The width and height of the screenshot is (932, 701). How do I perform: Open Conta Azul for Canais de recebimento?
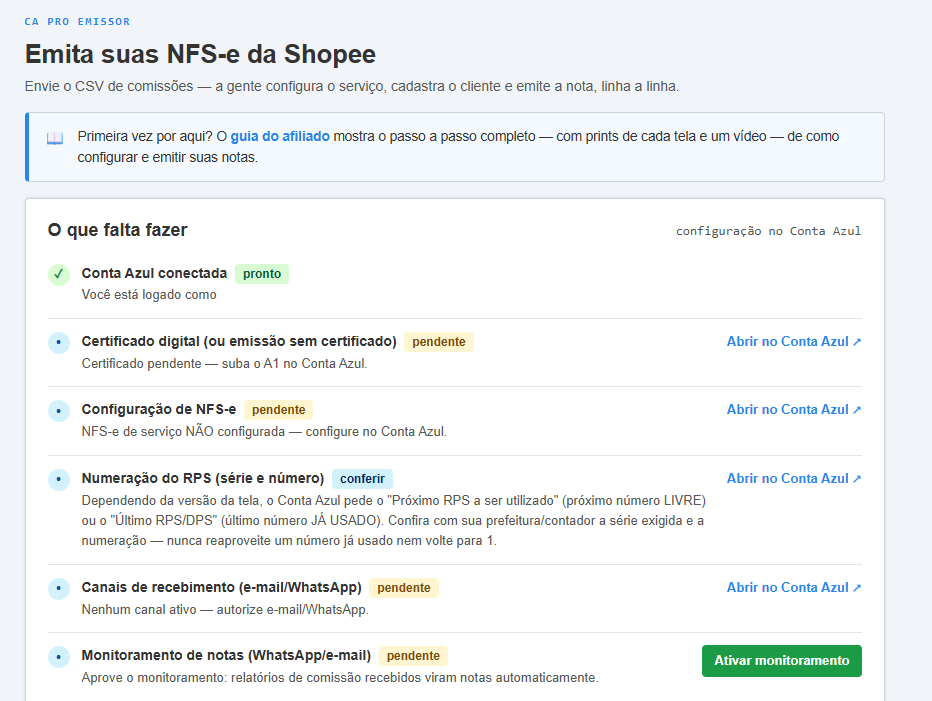(x=794, y=587)
